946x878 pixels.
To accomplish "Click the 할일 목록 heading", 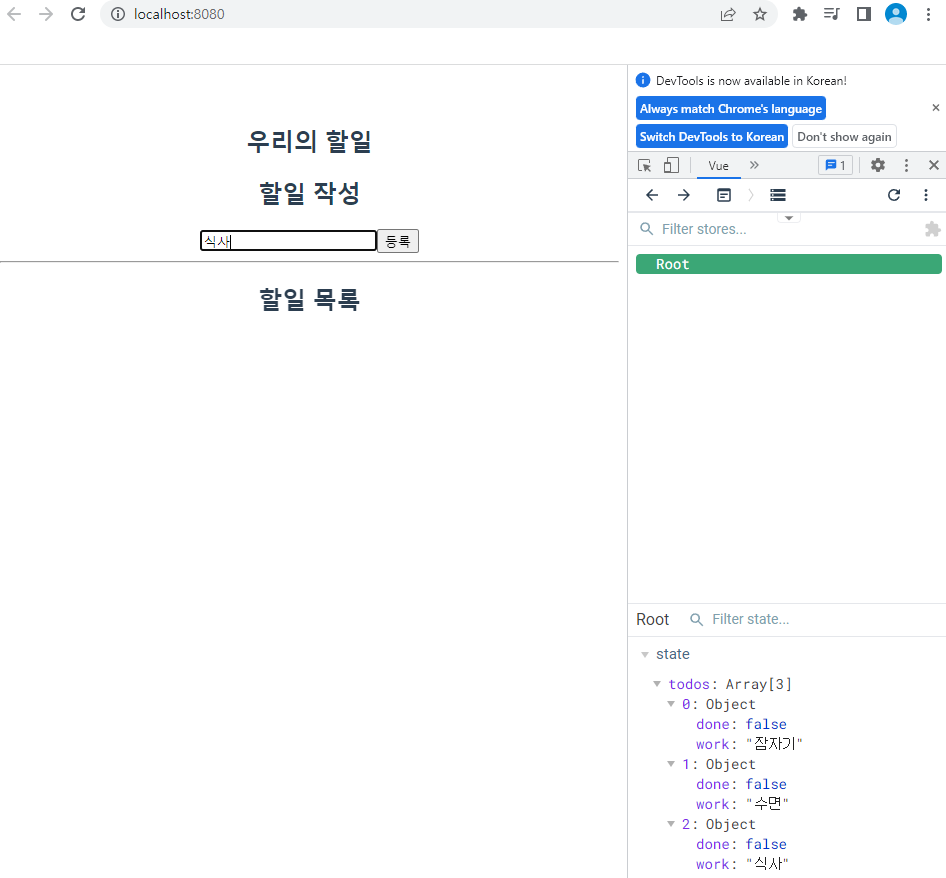I will click(309, 299).
